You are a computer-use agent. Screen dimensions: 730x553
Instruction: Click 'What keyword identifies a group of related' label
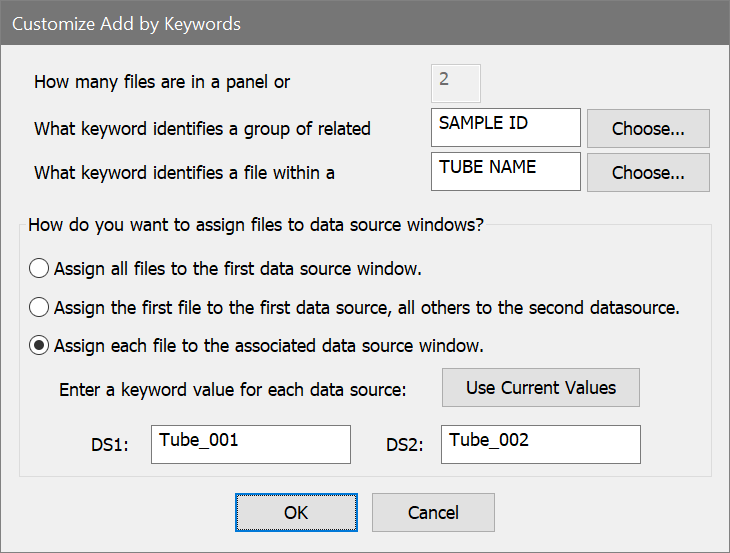[202, 129]
